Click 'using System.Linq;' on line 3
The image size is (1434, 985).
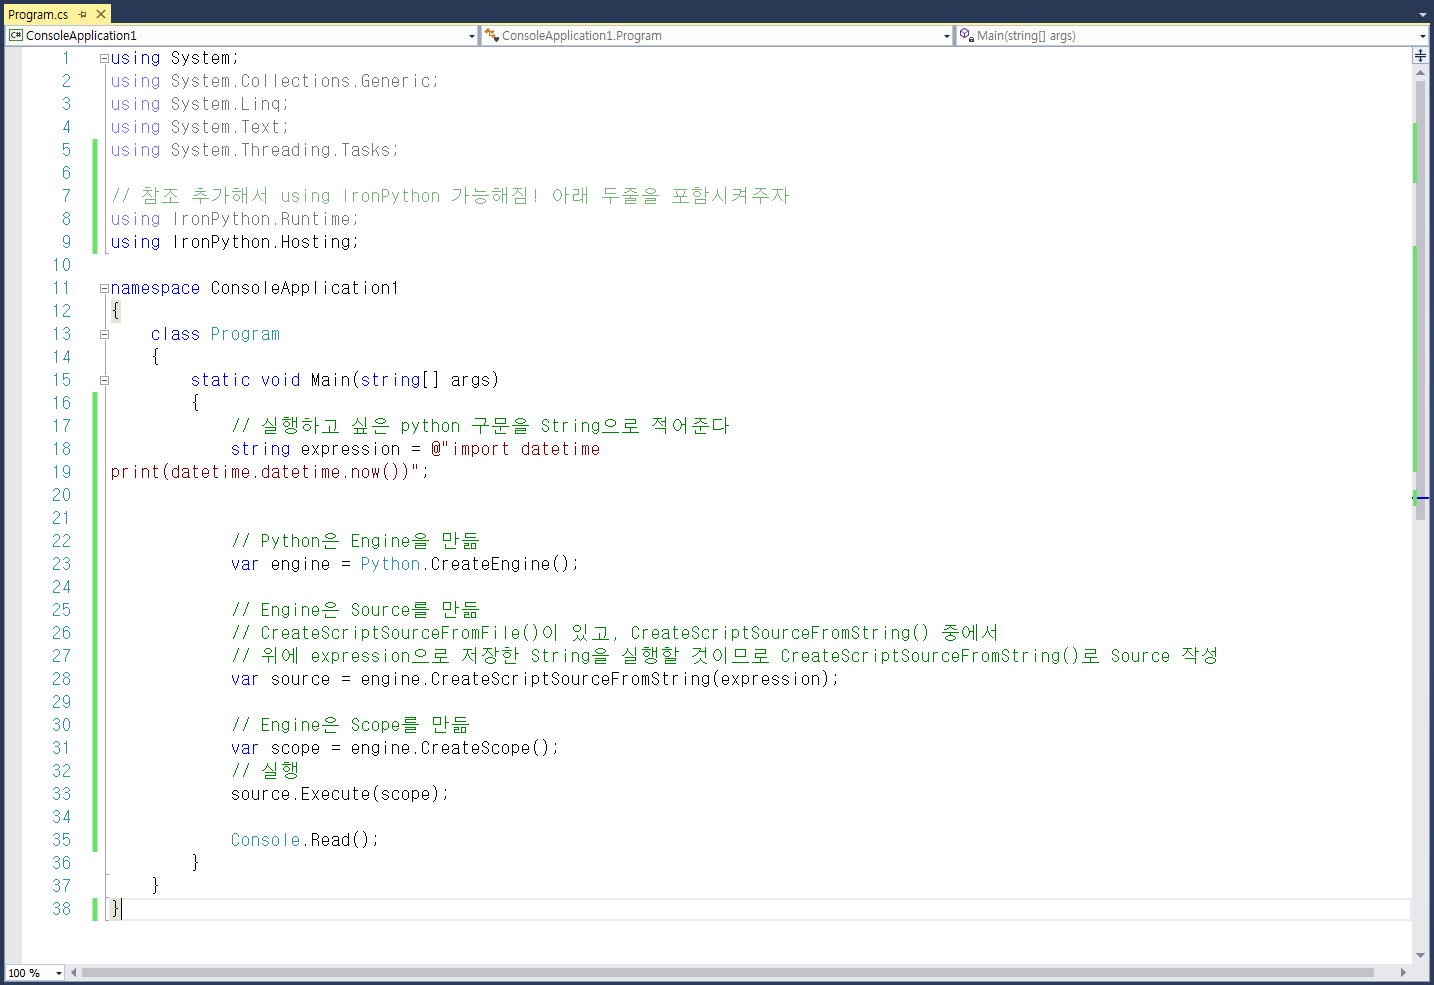(199, 104)
